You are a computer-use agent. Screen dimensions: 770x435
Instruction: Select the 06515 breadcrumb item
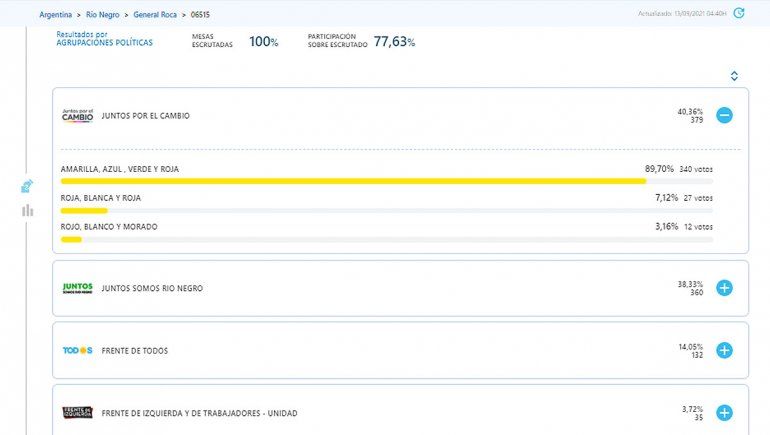[x=200, y=15]
